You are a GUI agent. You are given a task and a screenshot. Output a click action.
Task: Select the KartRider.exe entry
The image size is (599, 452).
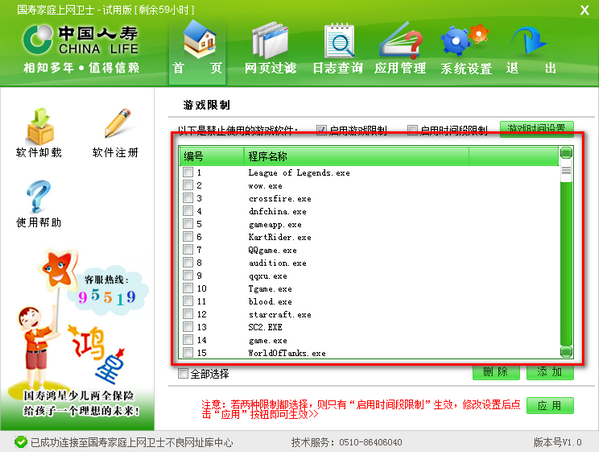click(x=280, y=237)
